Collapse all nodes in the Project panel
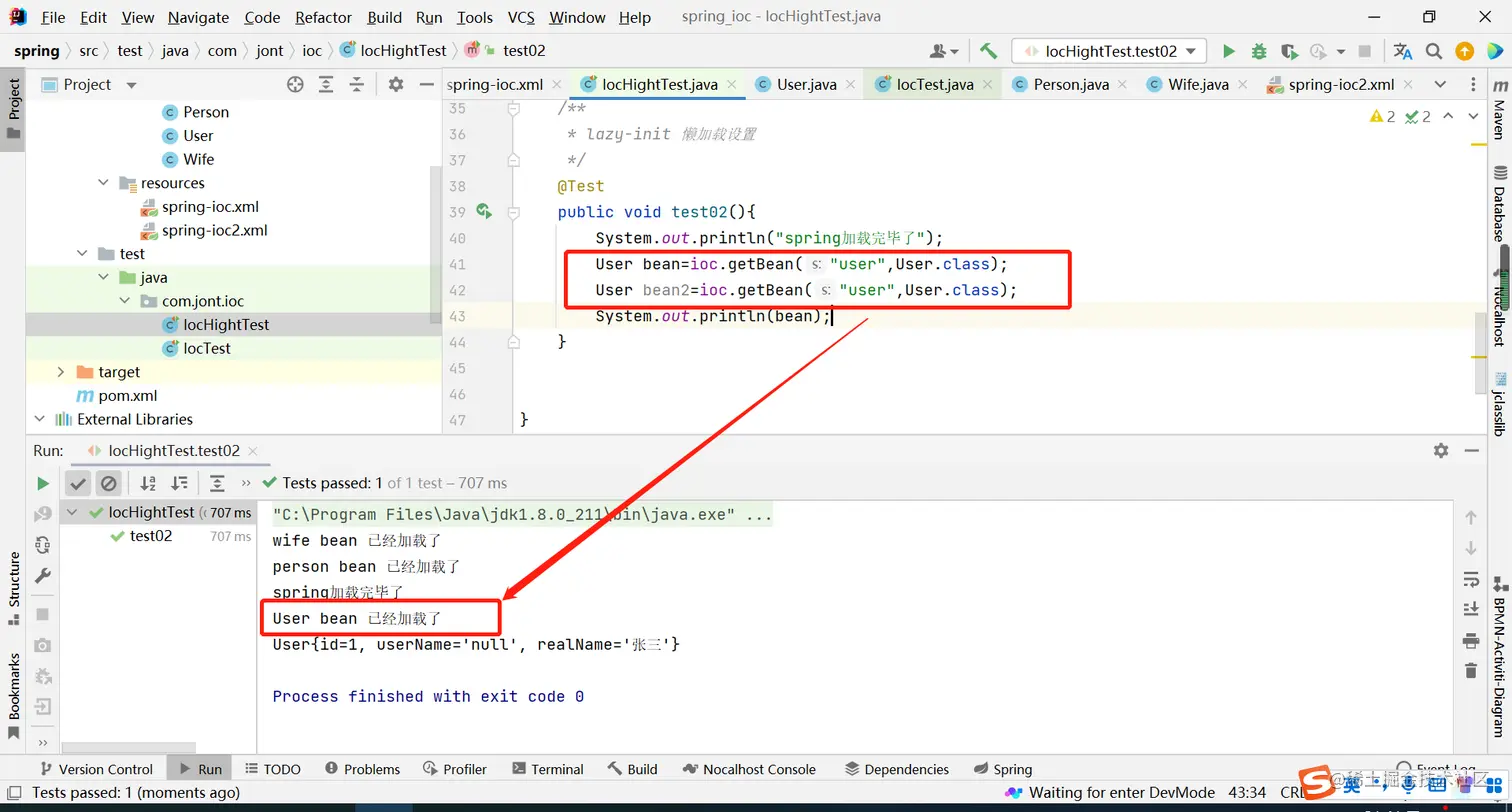 [x=356, y=85]
